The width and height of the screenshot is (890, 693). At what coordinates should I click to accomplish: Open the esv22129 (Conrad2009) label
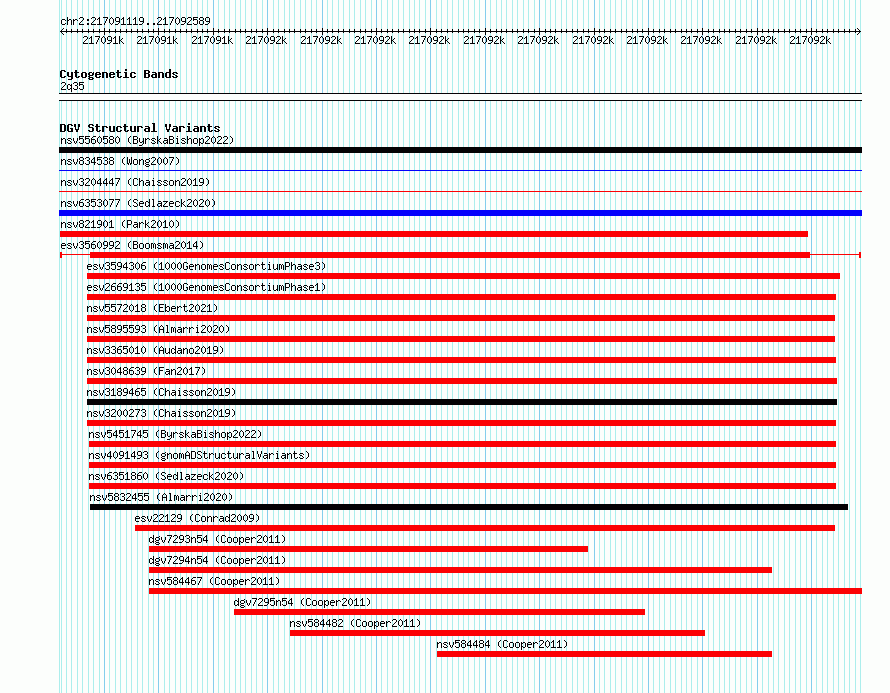(197, 518)
